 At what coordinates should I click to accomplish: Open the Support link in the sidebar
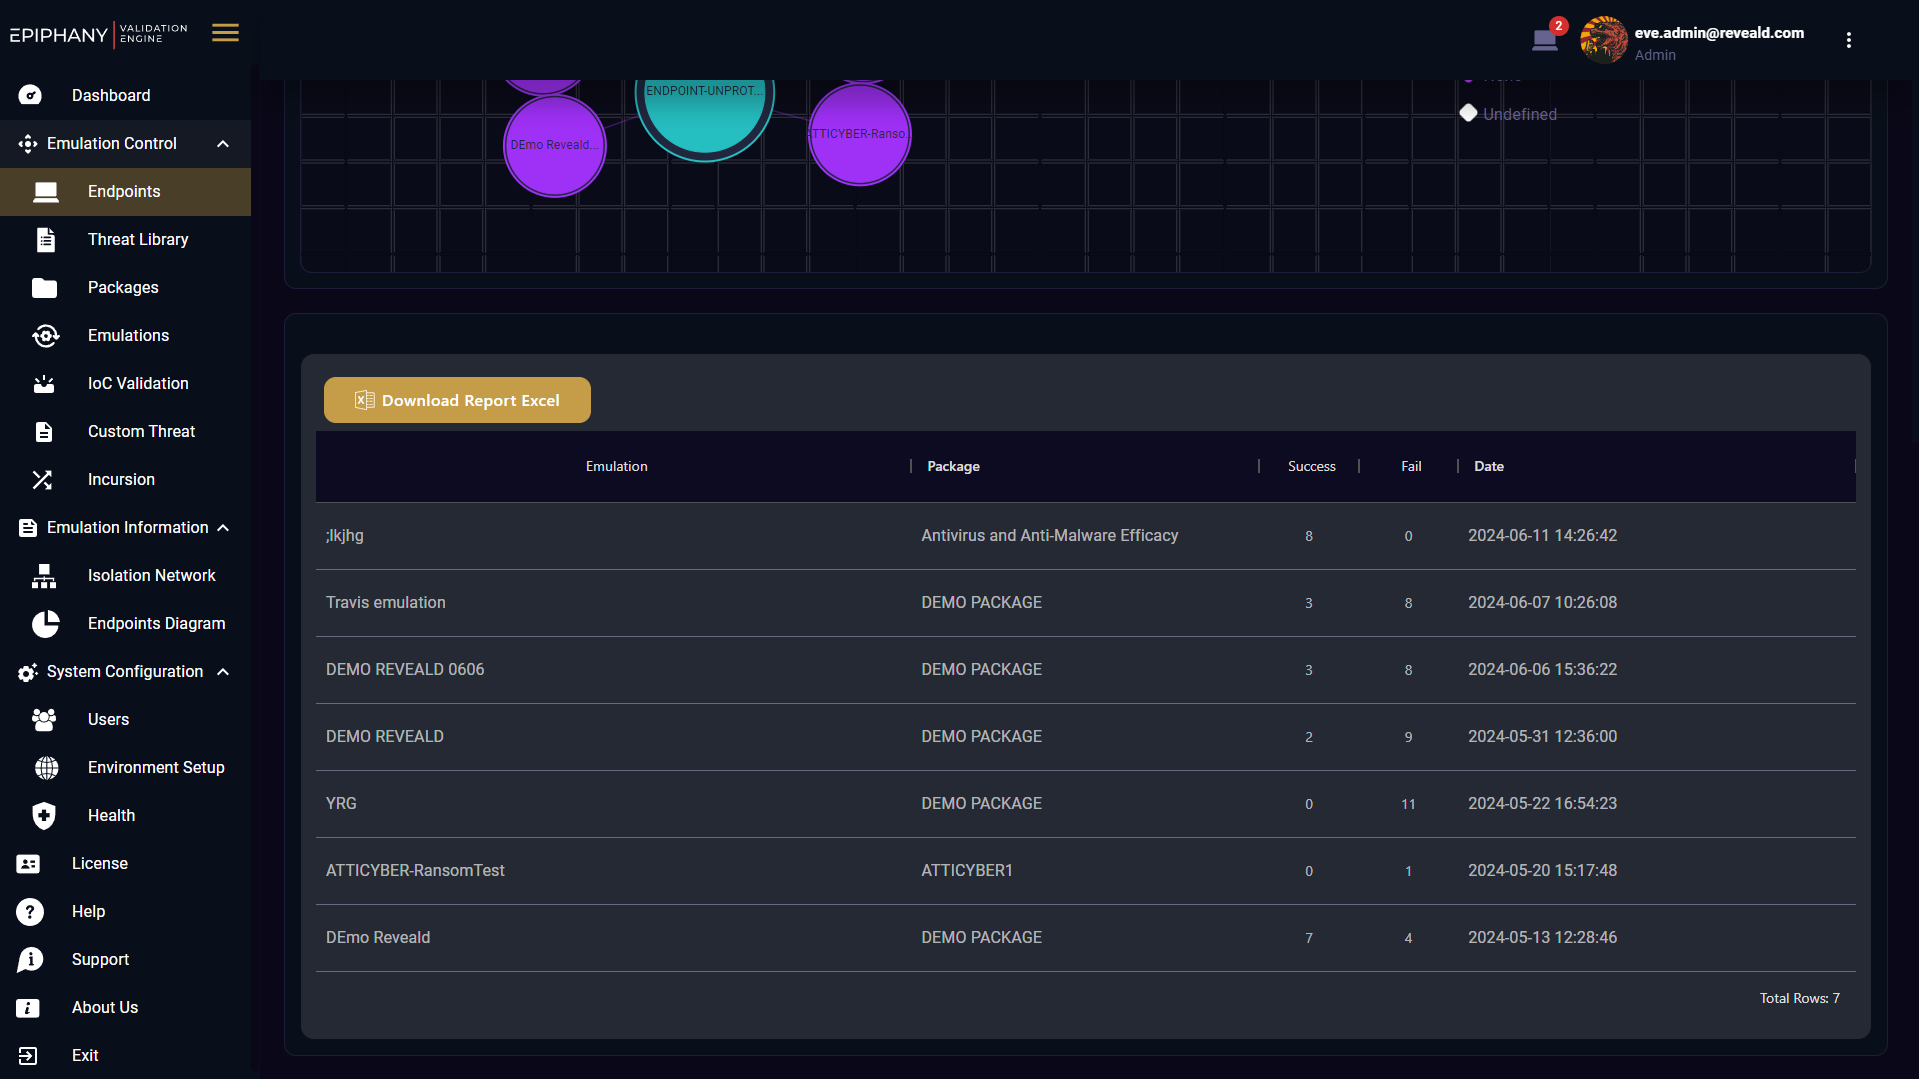point(100,960)
